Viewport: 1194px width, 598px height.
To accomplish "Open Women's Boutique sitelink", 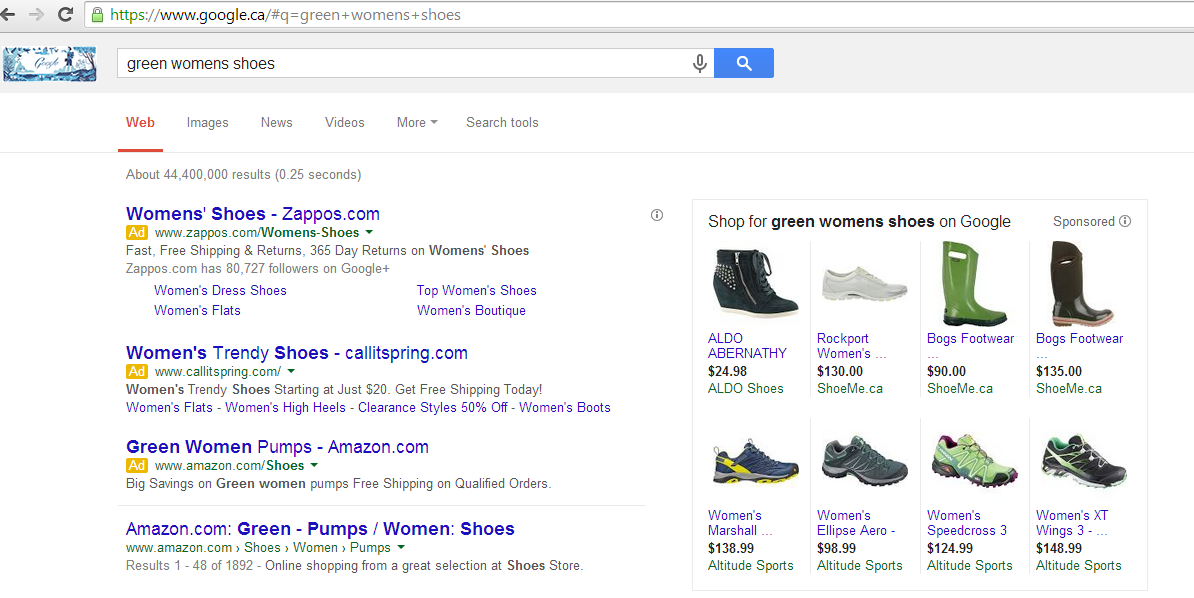I will 471,310.
